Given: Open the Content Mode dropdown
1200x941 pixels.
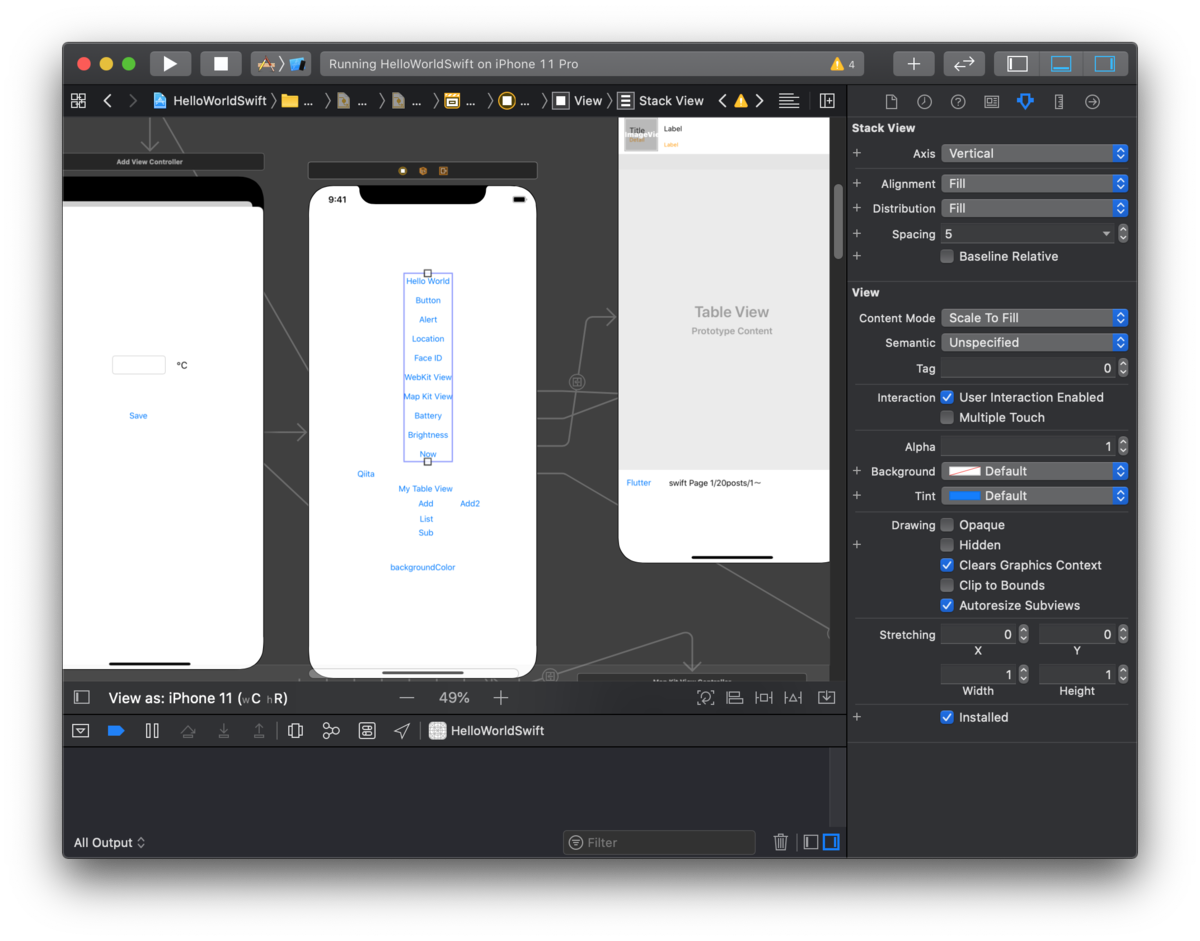Looking at the screenshot, I should 1034,317.
